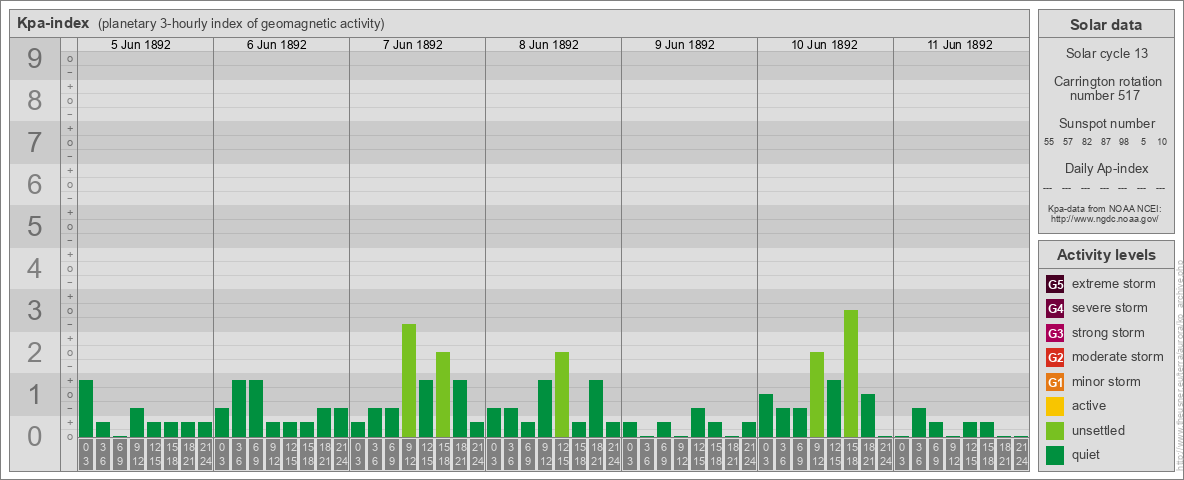Viewport: 1184px width, 480px height.
Task: Click the unsettled bar on 10 Jun 9-12
Action: click(816, 395)
